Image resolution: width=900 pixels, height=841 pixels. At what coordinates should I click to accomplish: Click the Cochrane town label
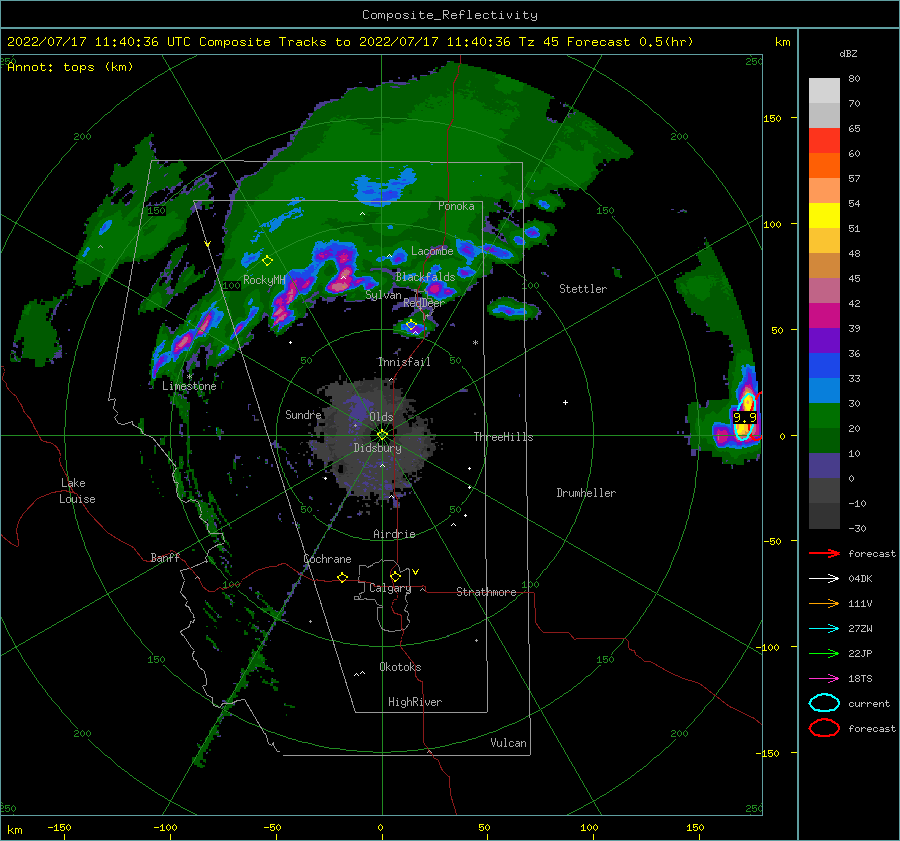click(327, 559)
